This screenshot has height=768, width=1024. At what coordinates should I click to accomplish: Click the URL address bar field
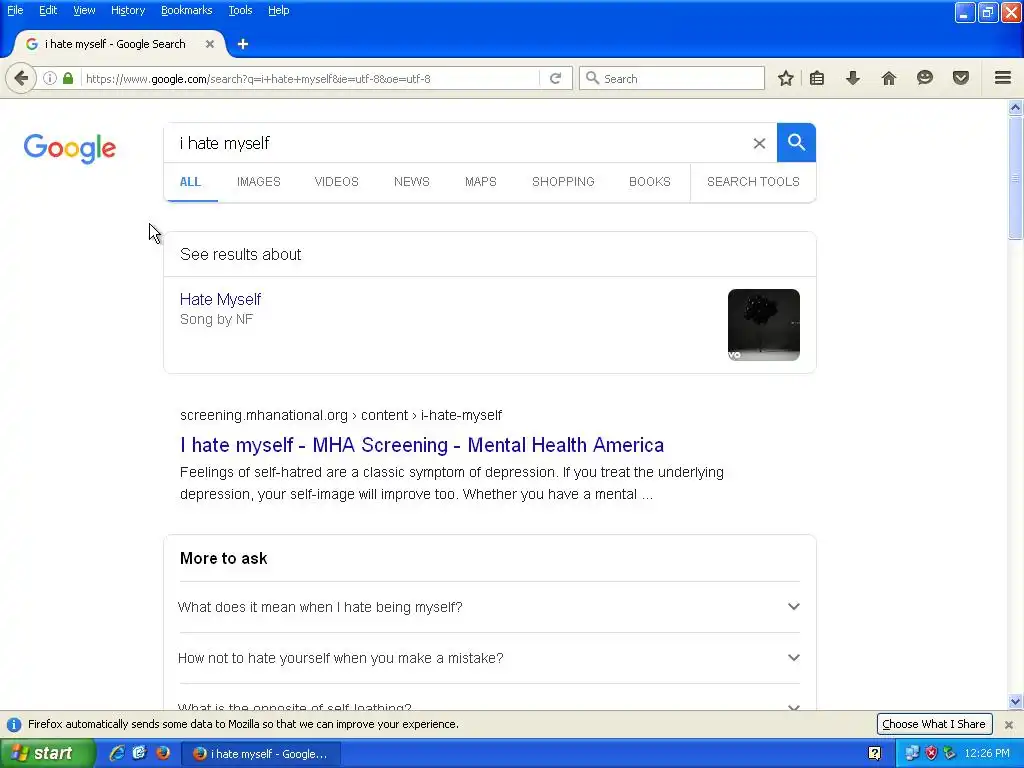click(311, 78)
